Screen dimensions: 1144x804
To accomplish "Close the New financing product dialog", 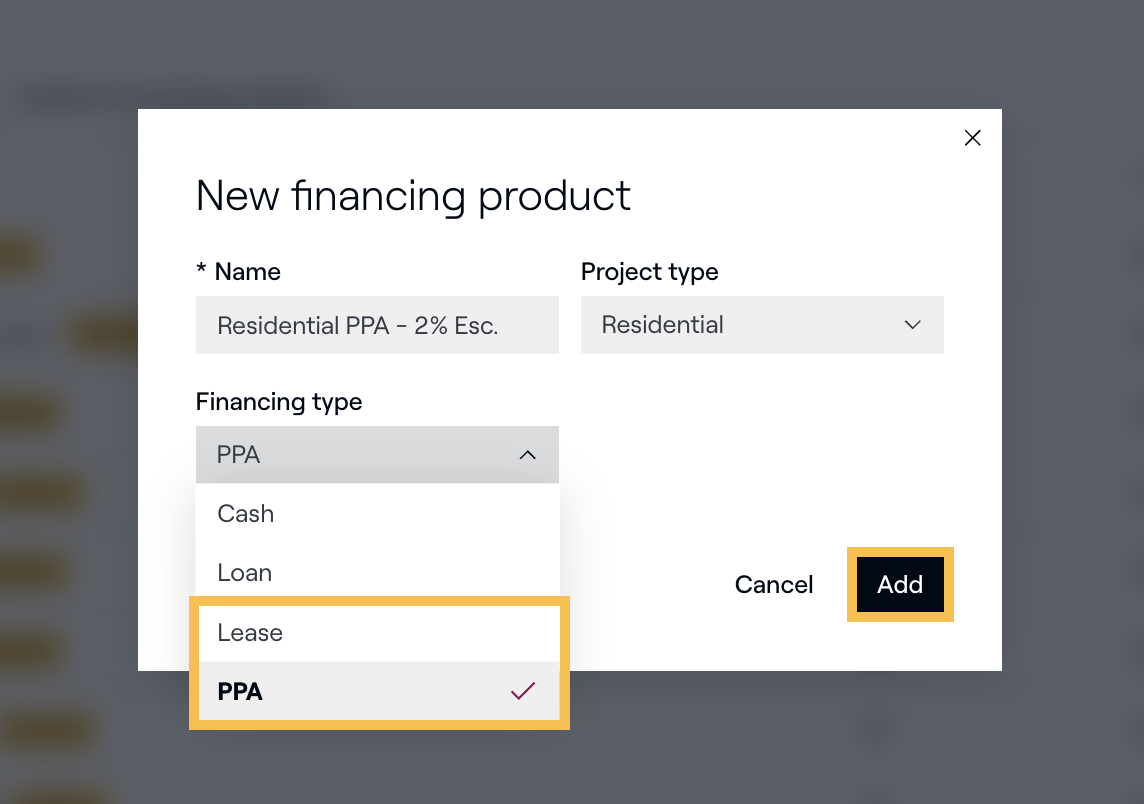I will (x=972, y=138).
